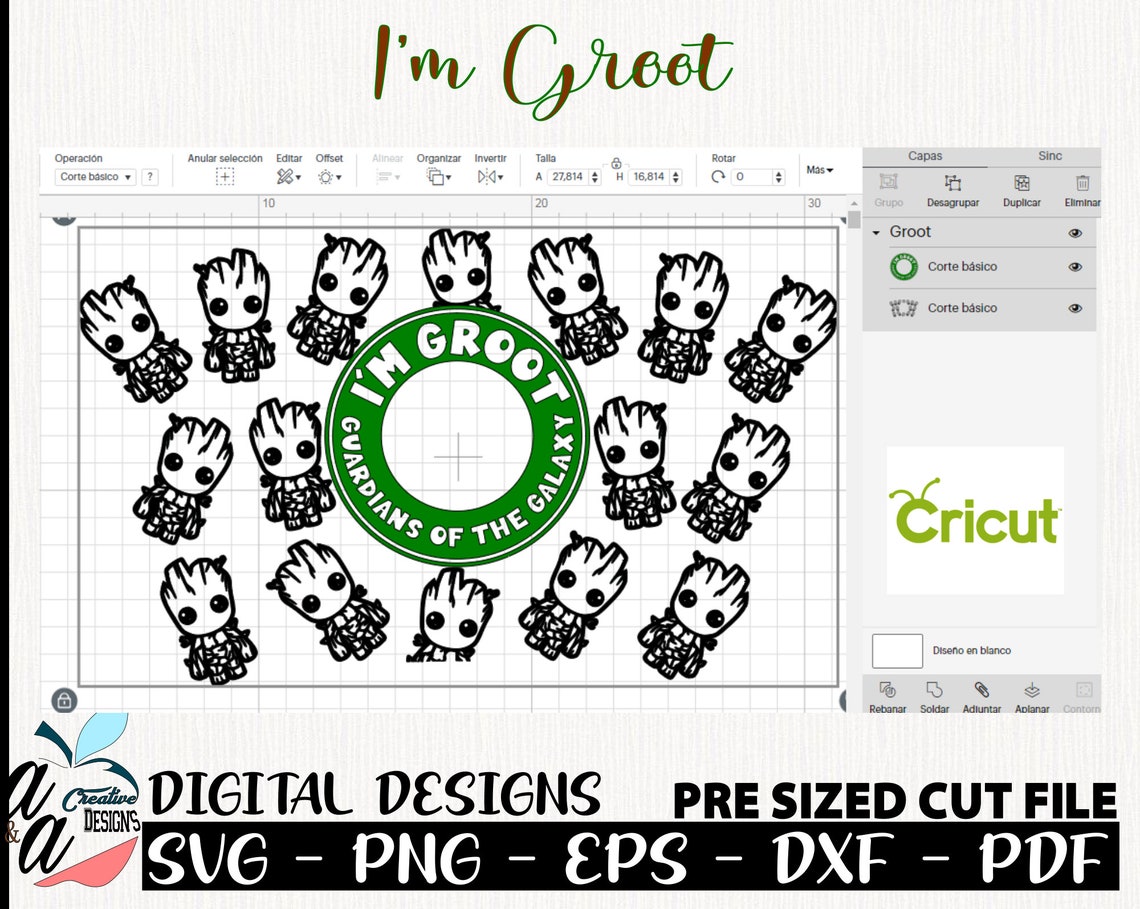Hide the Groot group visibility
1140x909 pixels.
tap(1076, 232)
